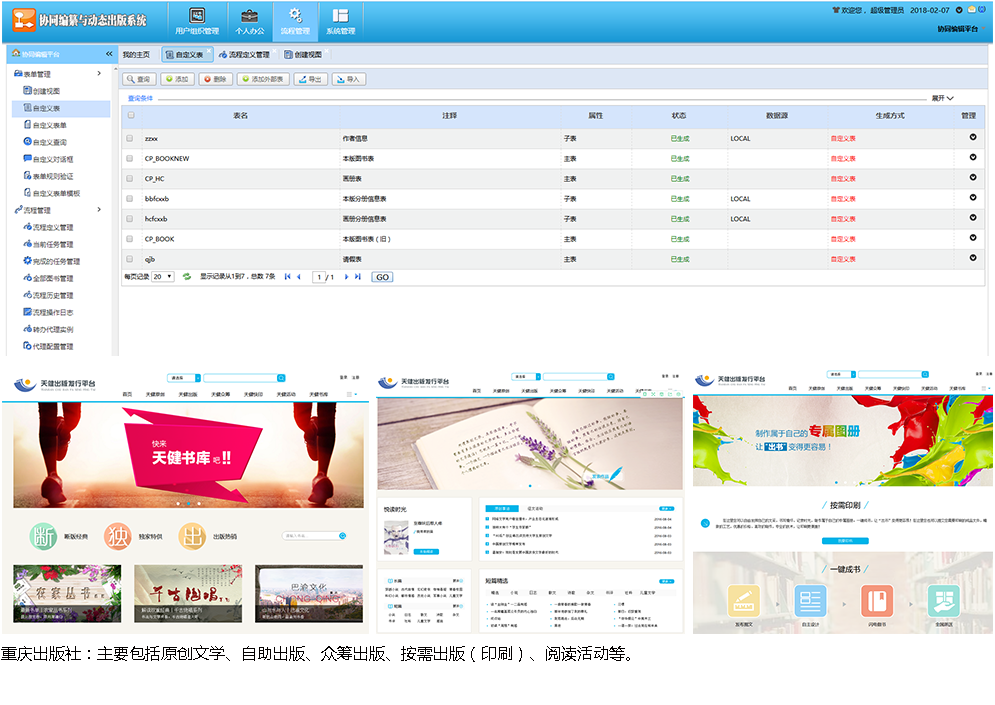The width and height of the screenshot is (995, 705).
Task: Open the 用户组织管理 module icon
Action: click(197, 16)
